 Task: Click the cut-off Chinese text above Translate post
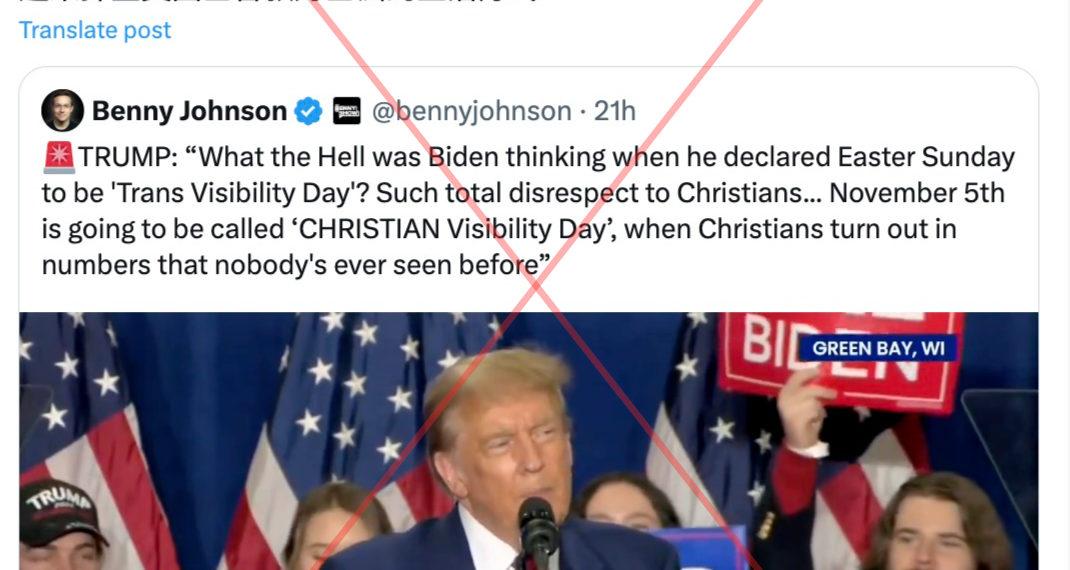[x=273, y=3]
